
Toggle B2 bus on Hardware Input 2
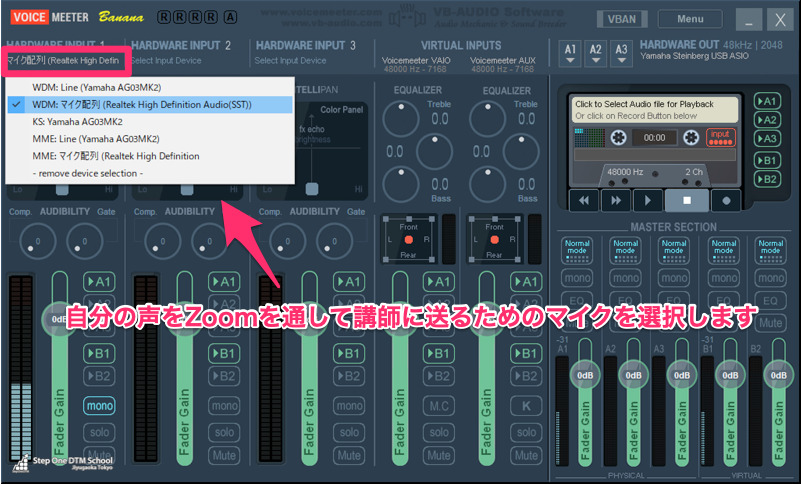coord(224,376)
